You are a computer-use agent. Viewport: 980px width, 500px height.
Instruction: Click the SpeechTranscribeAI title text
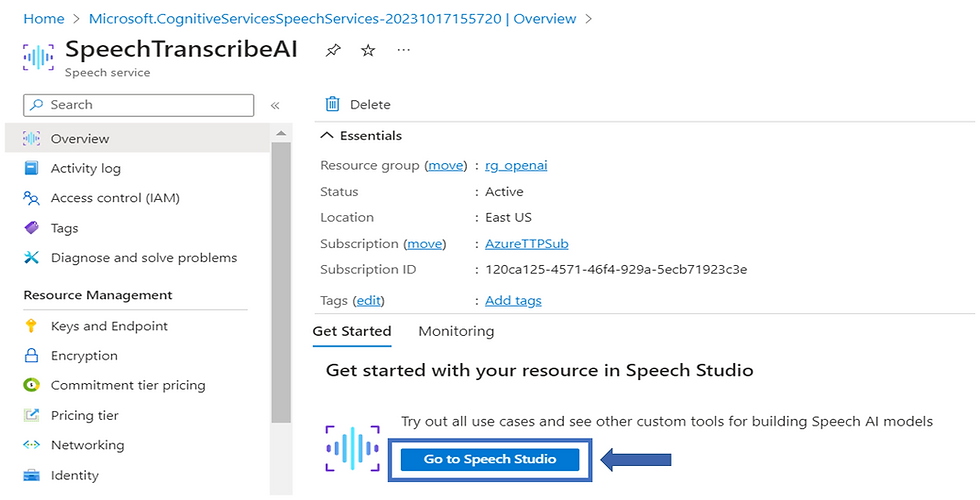[181, 49]
